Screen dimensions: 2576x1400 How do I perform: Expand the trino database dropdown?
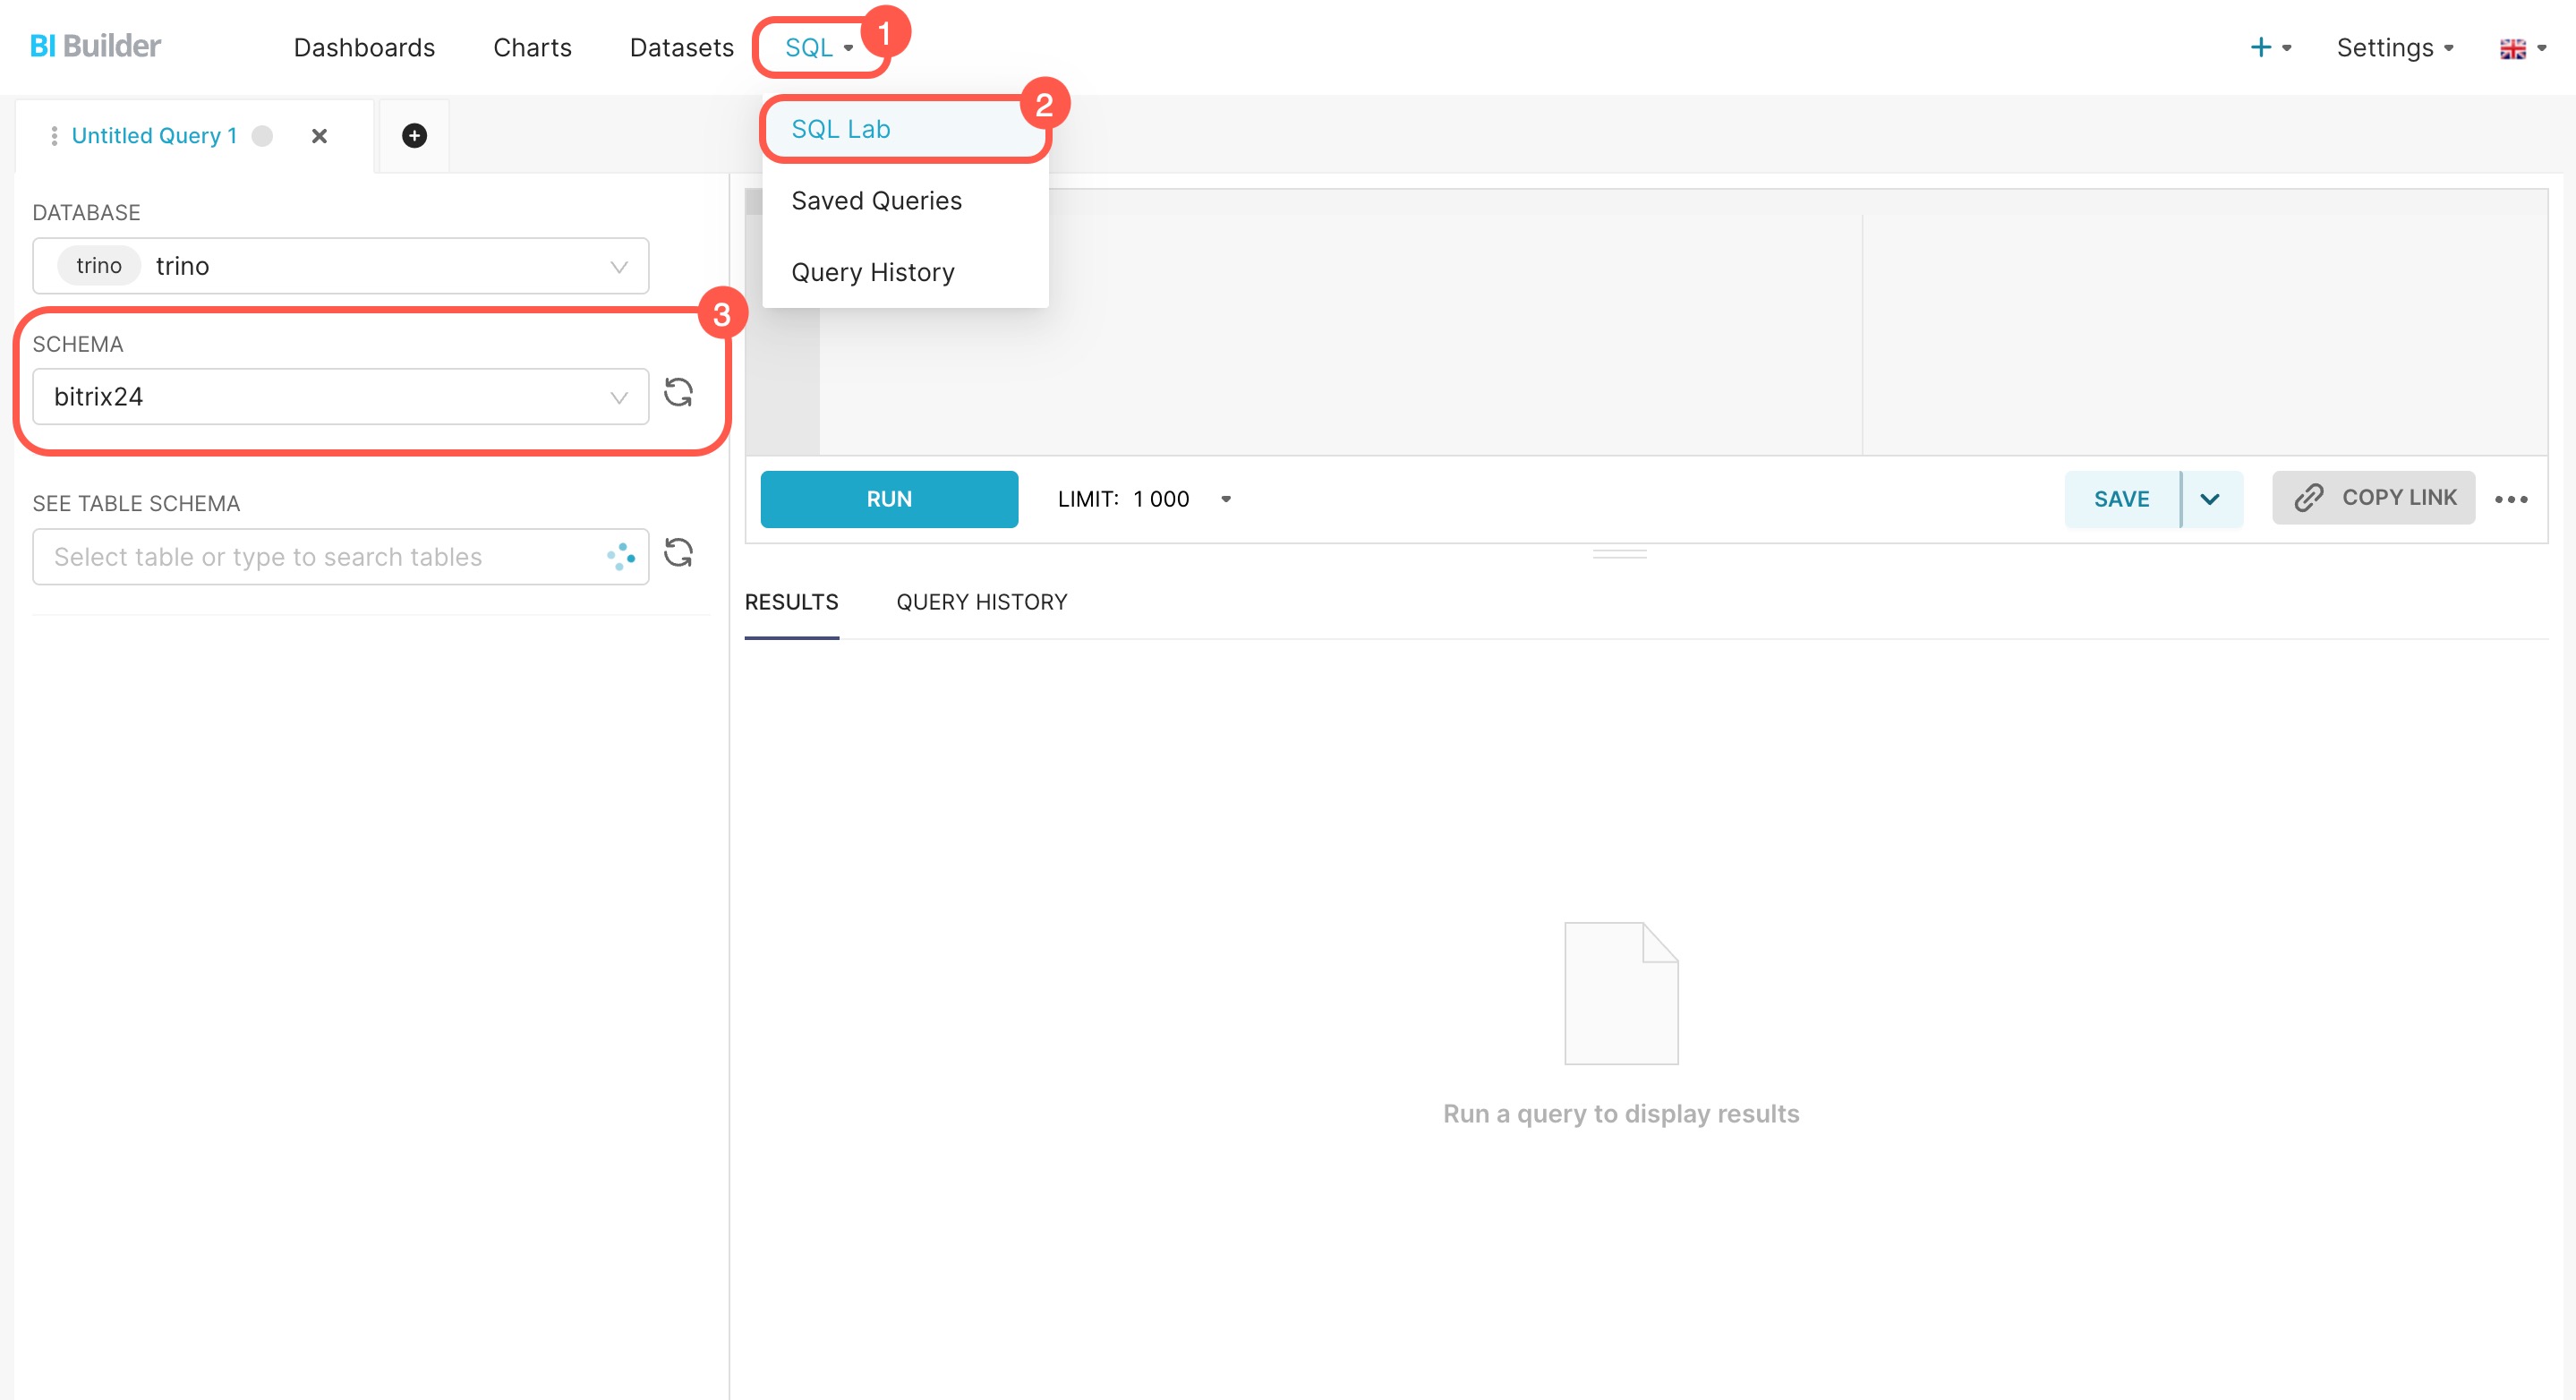pos(618,266)
